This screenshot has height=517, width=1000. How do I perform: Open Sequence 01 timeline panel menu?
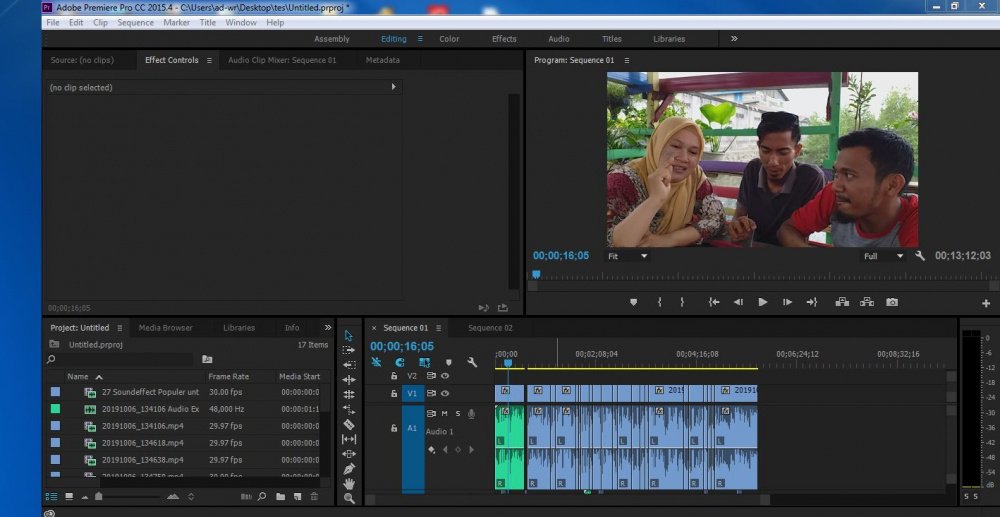tap(438, 328)
